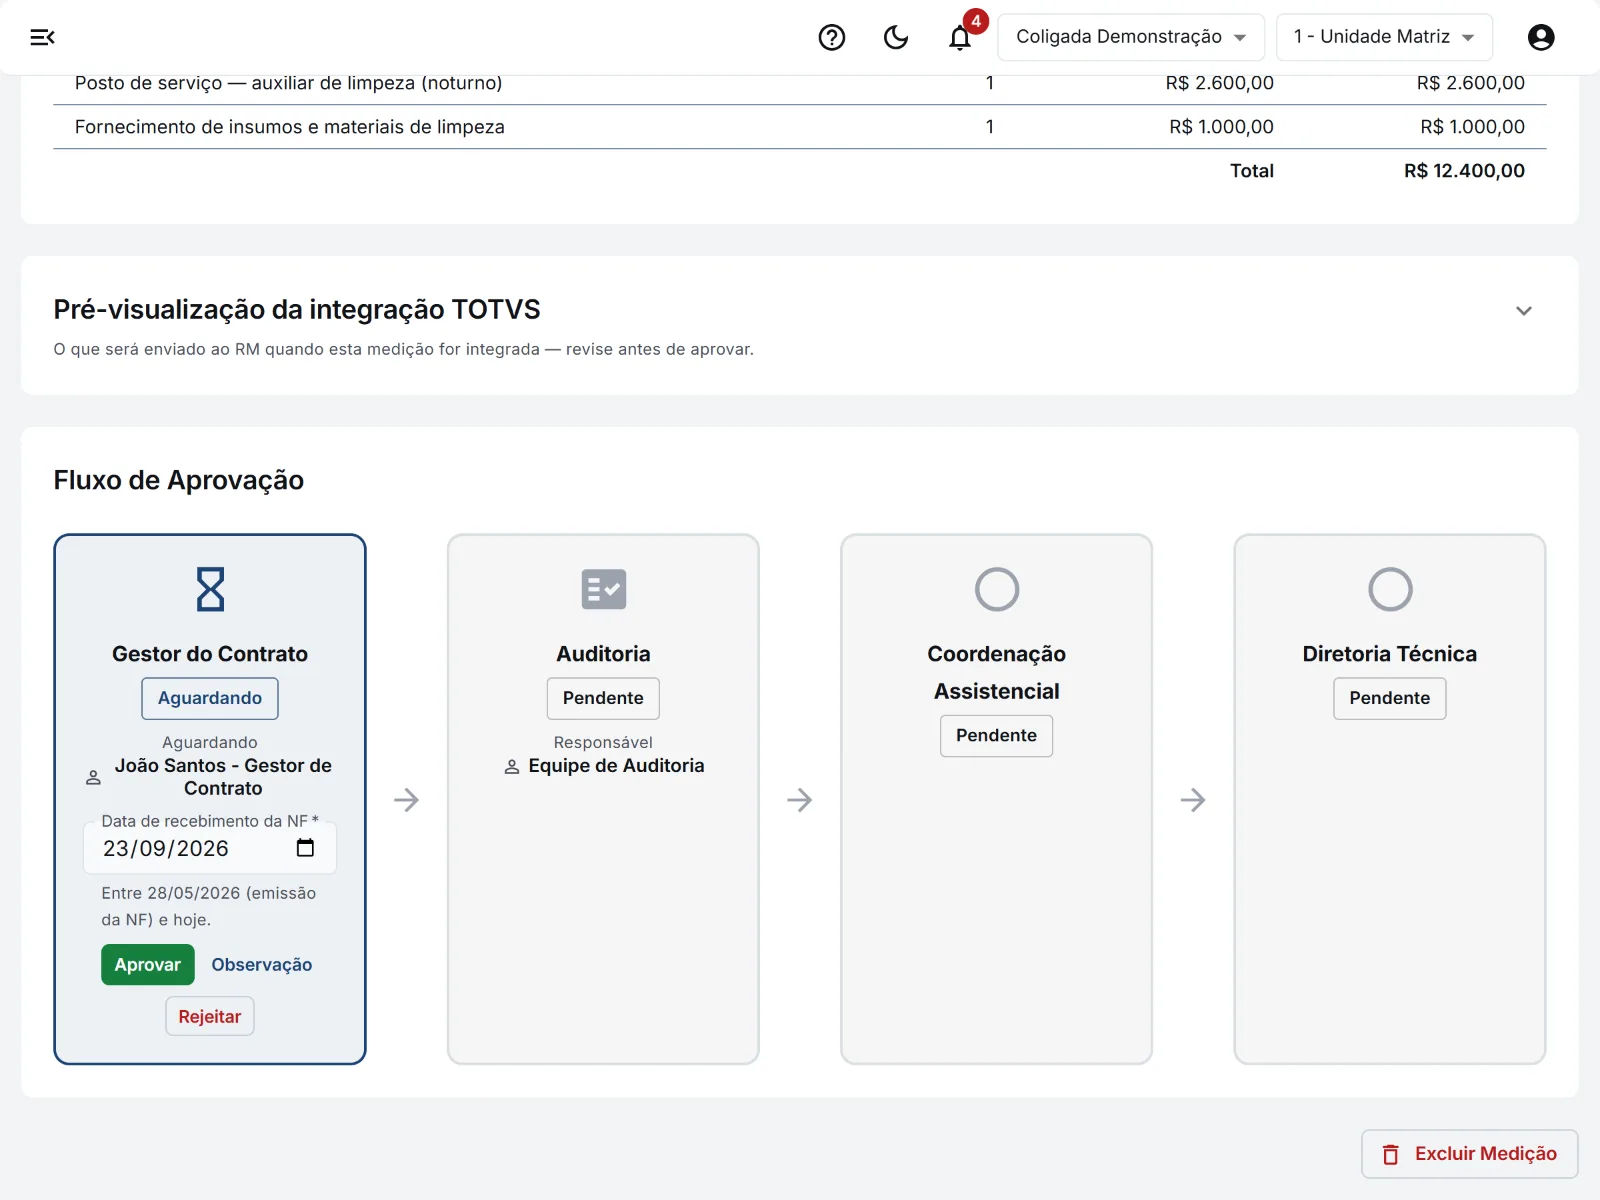Expand Pré-visualização da integração TOTVS chevron

click(1523, 311)
